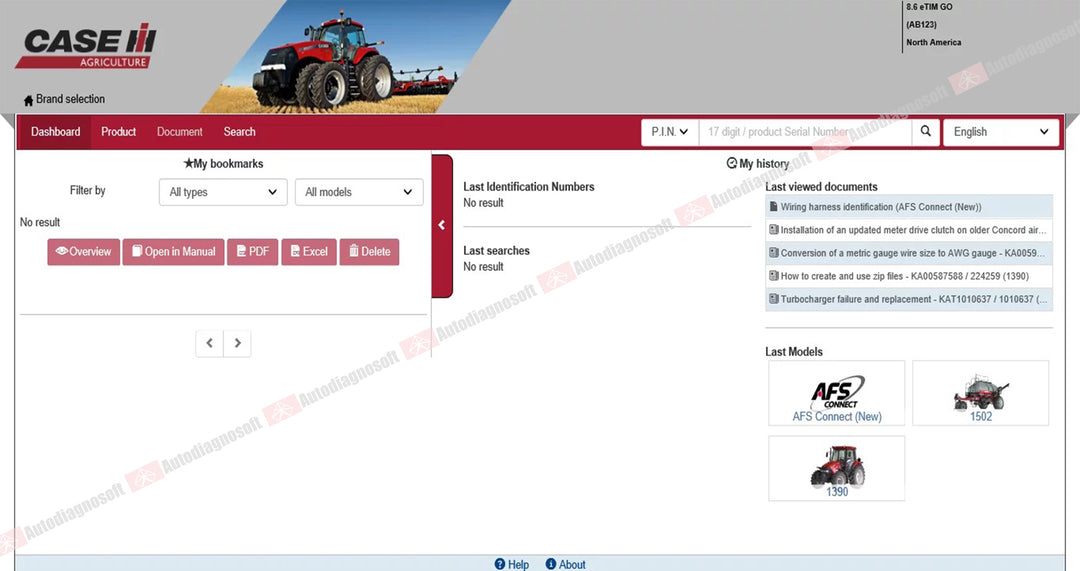Click the My bookmarks star heading

click(223, 163)
